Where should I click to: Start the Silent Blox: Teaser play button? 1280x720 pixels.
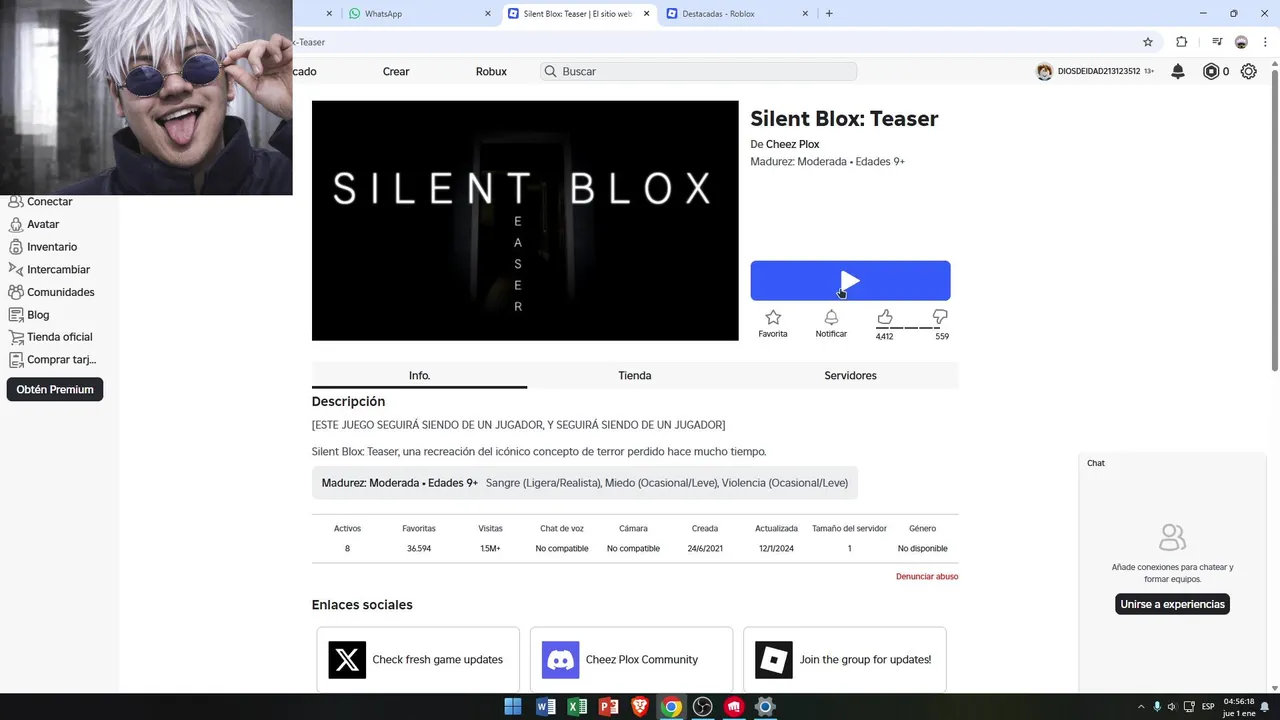[x=850, y=281]
